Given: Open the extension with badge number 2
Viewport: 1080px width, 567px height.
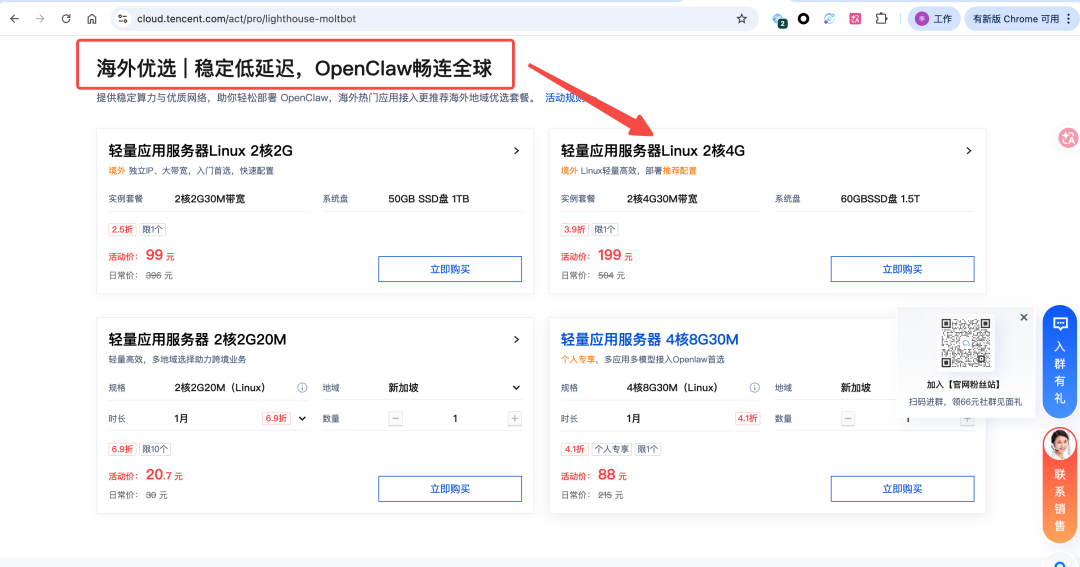Looking at the screenshot, I should click(x=779, y=20).
